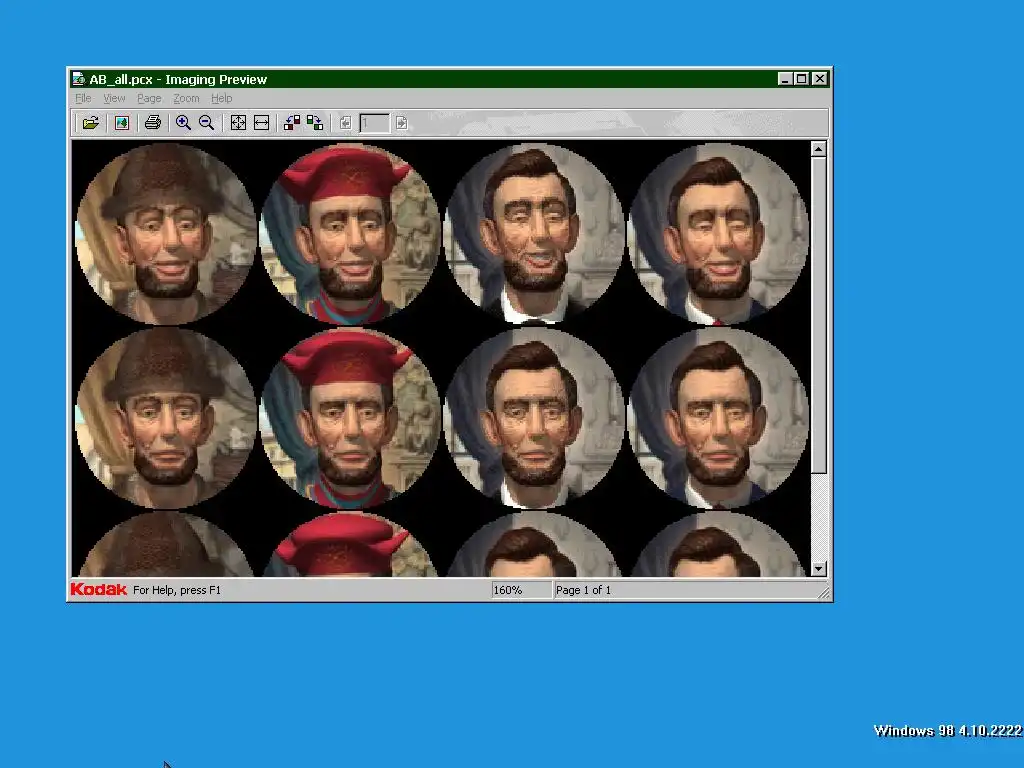
Task: Open the Help menu
Action: pyautogui.click(x=221, y=99)
